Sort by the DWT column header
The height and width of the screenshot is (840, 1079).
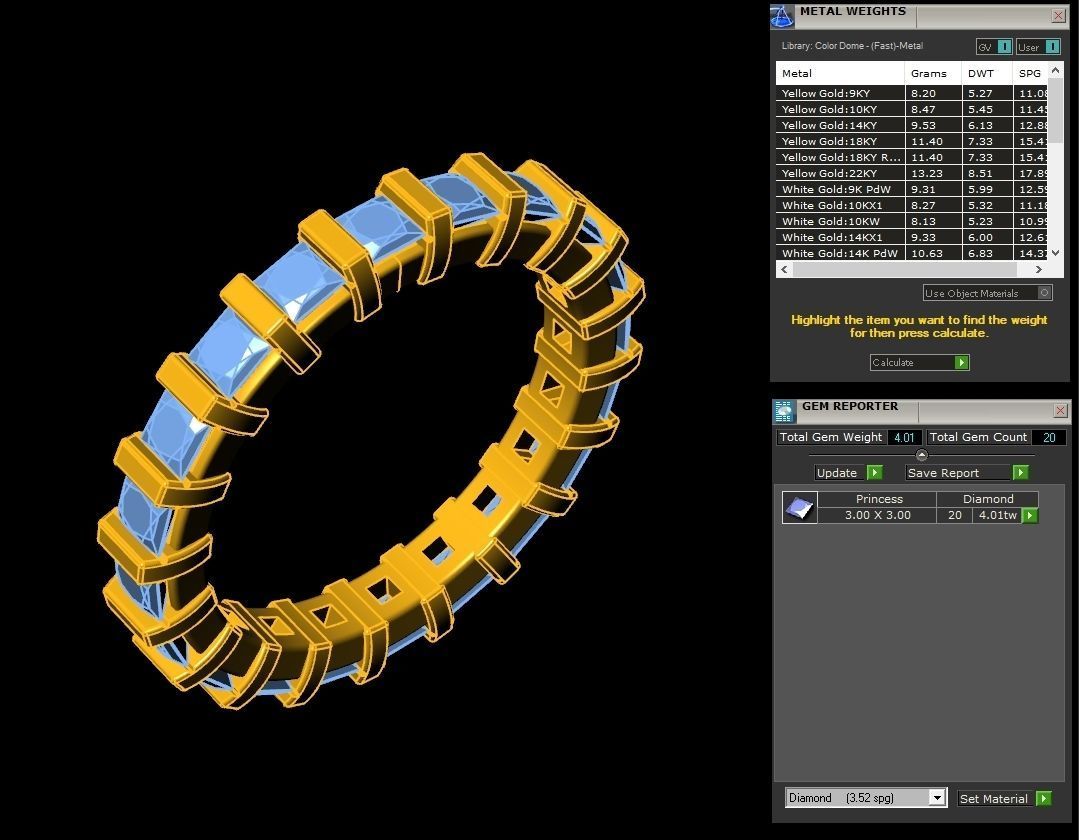click(987, 73)
